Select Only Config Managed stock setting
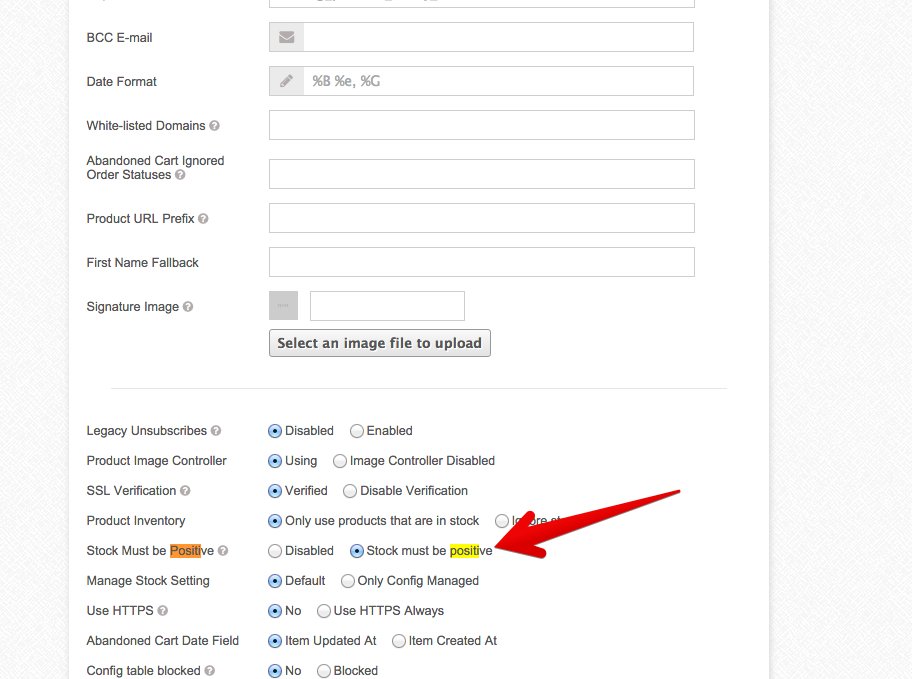 tap(348, 581)
